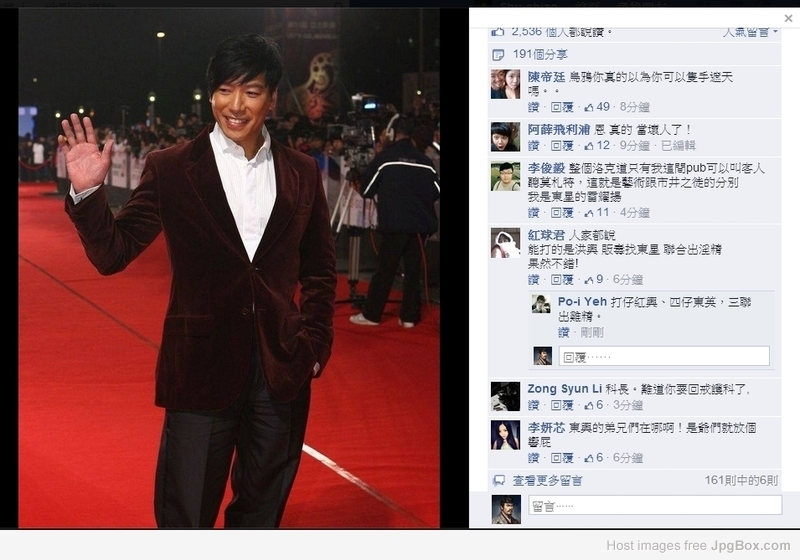This screenshot has width=800, height=560.
Task: Like Po-i Yeh's reply
Action: click(563, 333)
